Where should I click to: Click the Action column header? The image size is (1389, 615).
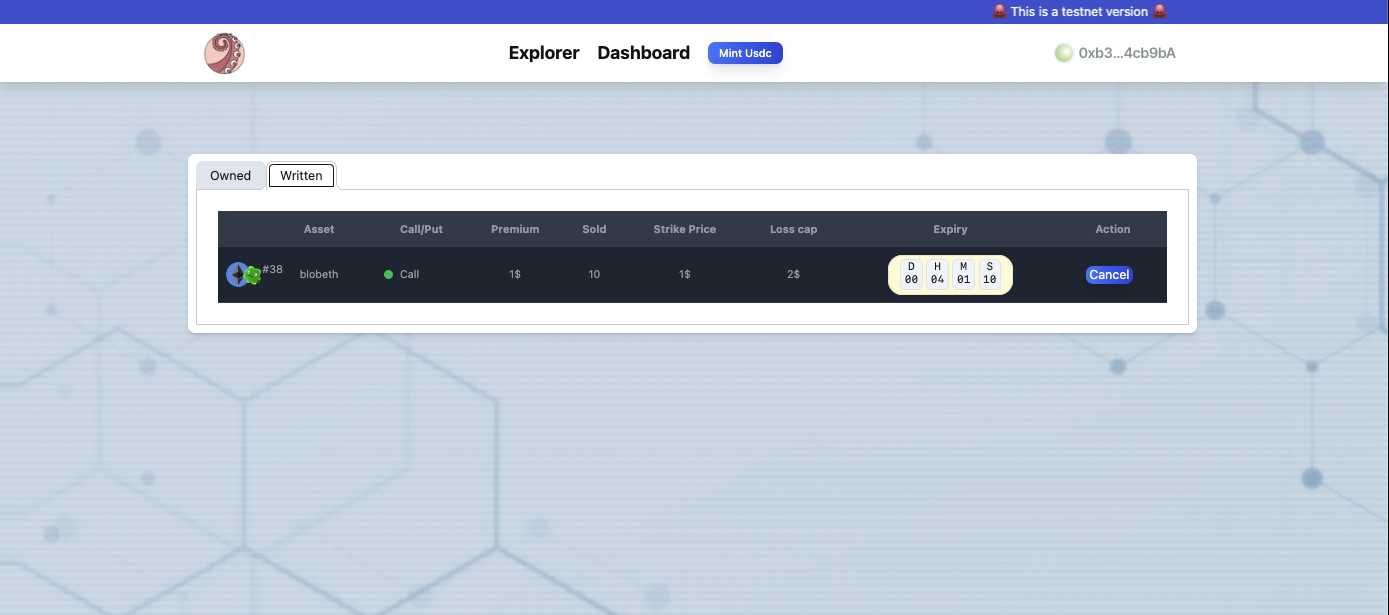point(1112,229)
